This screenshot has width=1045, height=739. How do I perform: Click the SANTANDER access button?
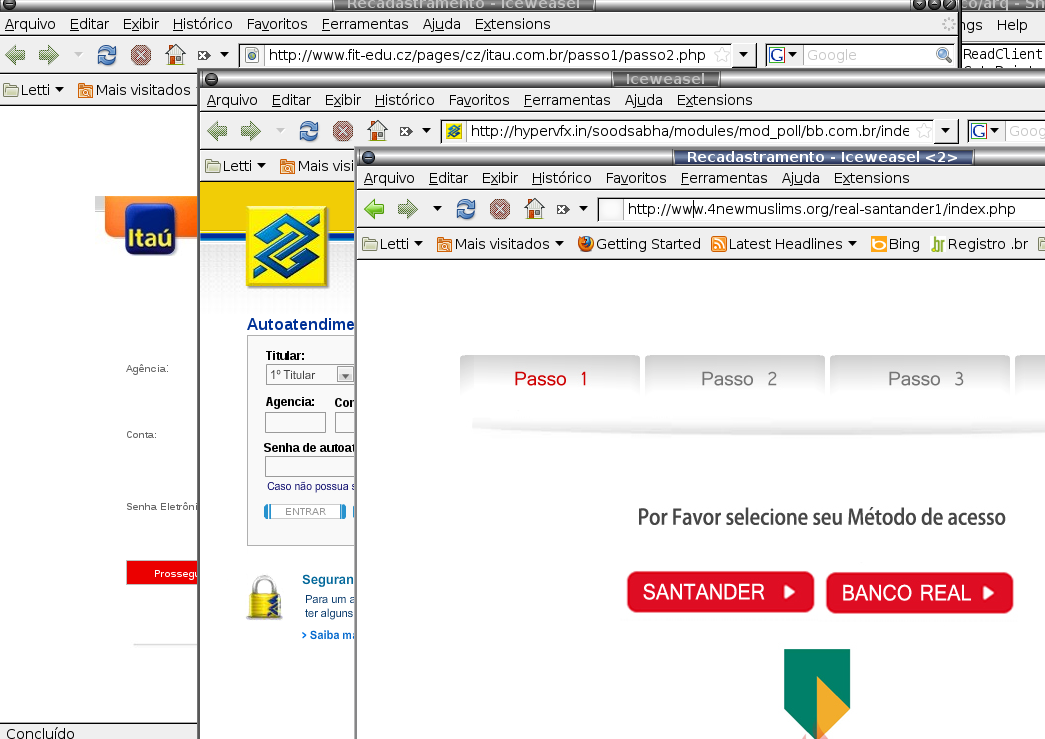click(x=720, y=592)
